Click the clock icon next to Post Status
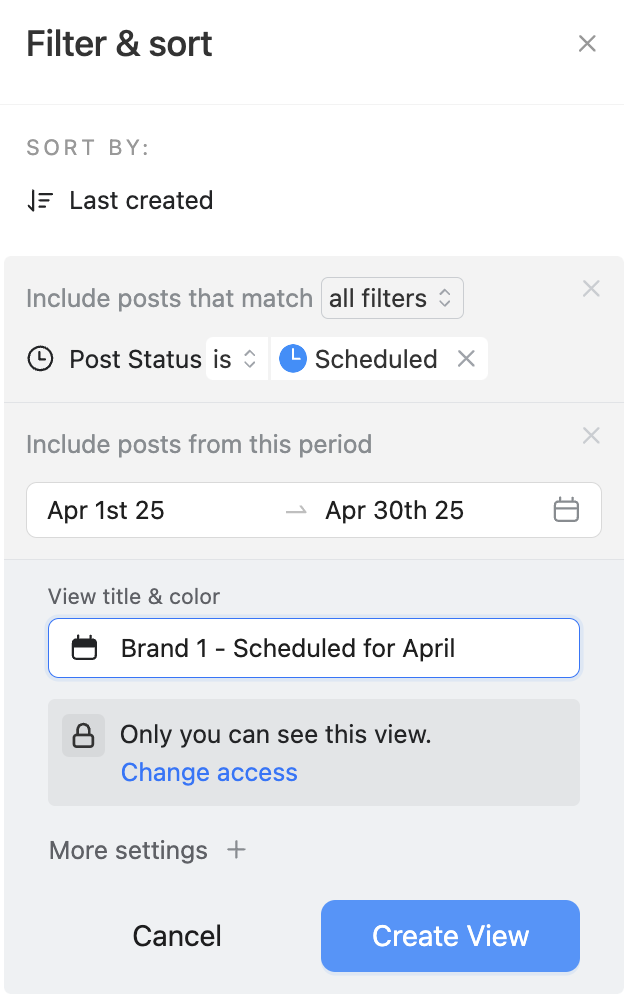 [40, 359]
